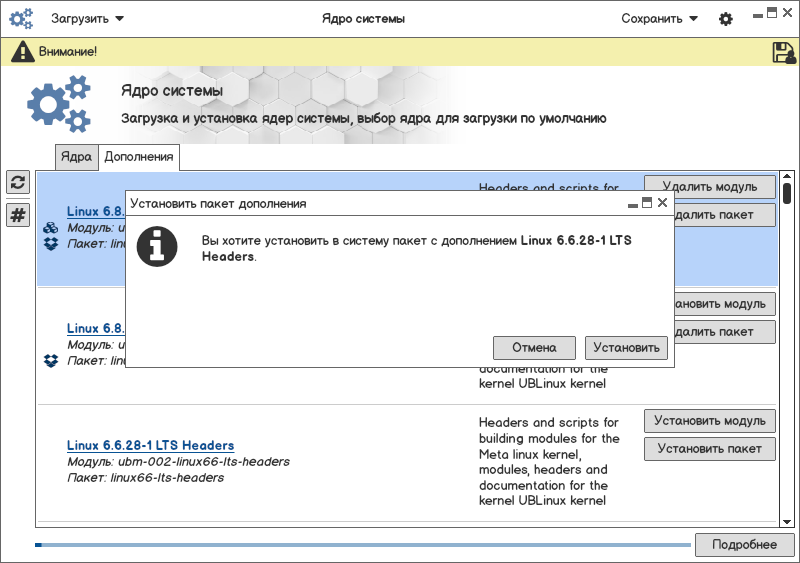
Task: Open settings via the gear icon
Action: click(x=726, y=19)
